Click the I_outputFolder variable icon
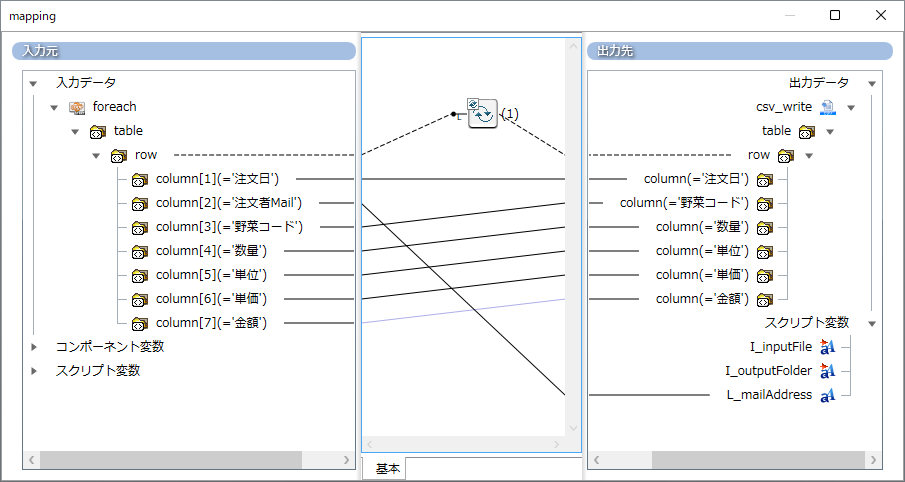The image size is (905, 482). (x=828, y=371)
